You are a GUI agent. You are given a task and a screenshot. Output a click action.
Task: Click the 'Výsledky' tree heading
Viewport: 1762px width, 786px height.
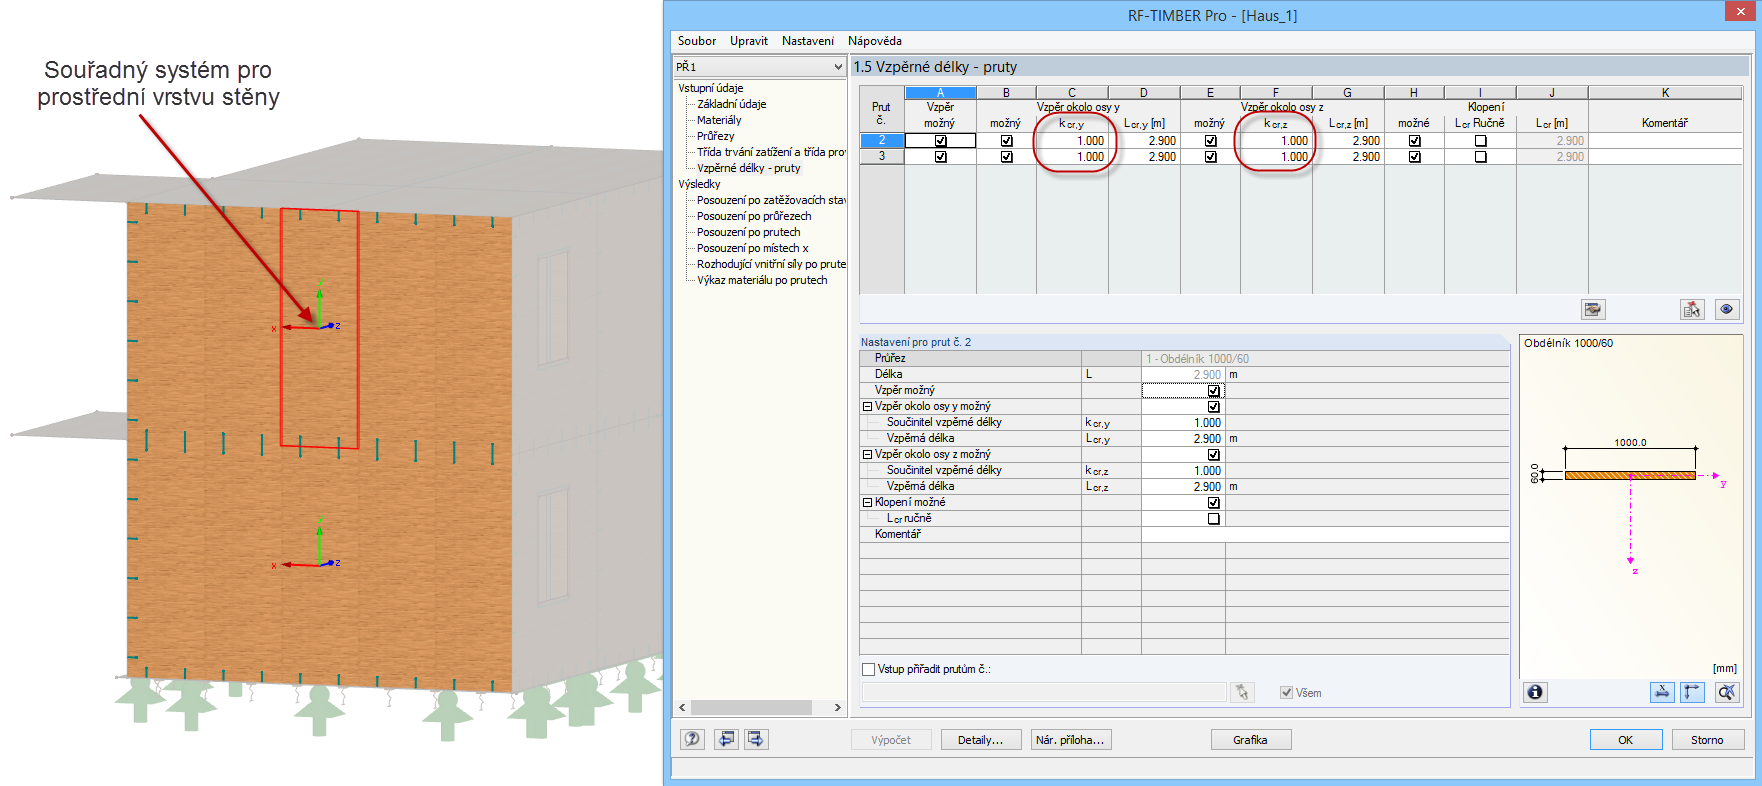coord(699,184)
